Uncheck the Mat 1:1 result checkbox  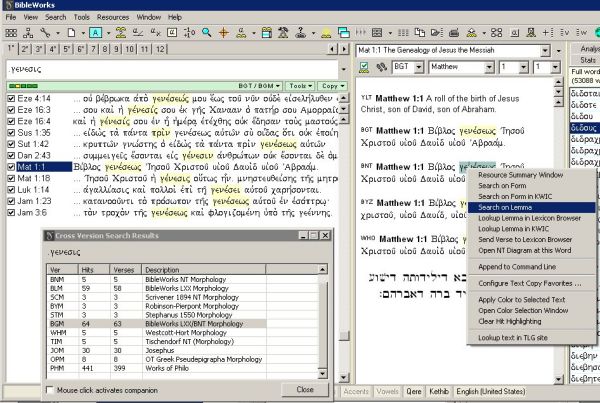point(11,167)
